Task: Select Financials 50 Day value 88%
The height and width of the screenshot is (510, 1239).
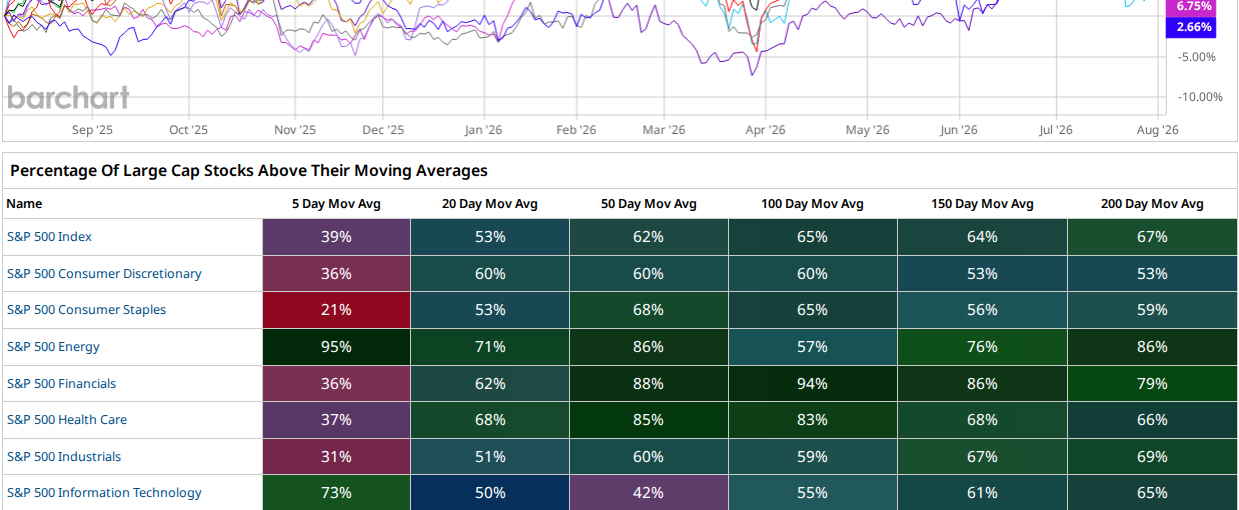Action: (648, 384)
